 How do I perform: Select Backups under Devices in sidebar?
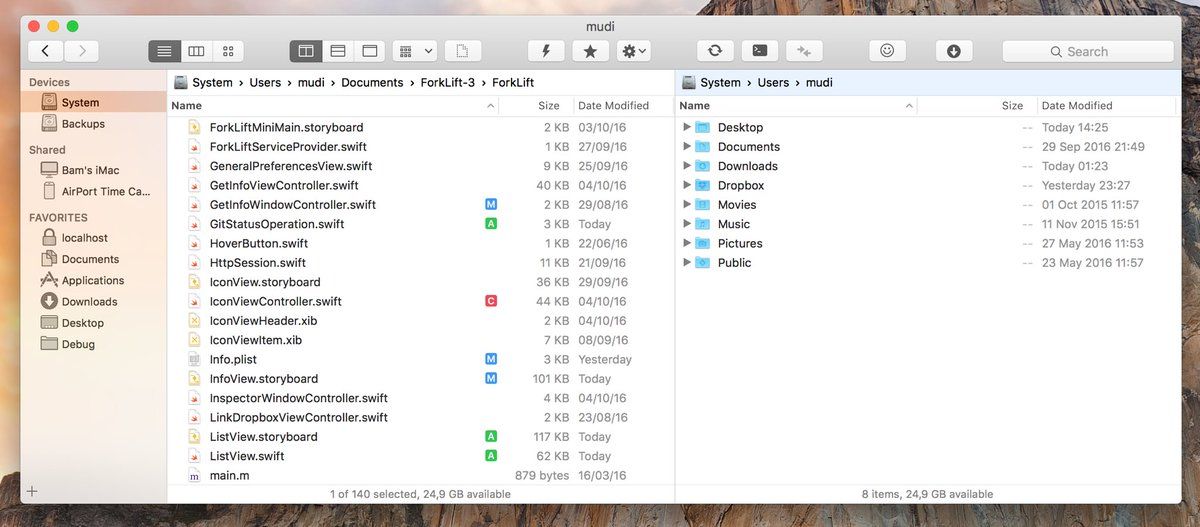(x=83, y=124)
